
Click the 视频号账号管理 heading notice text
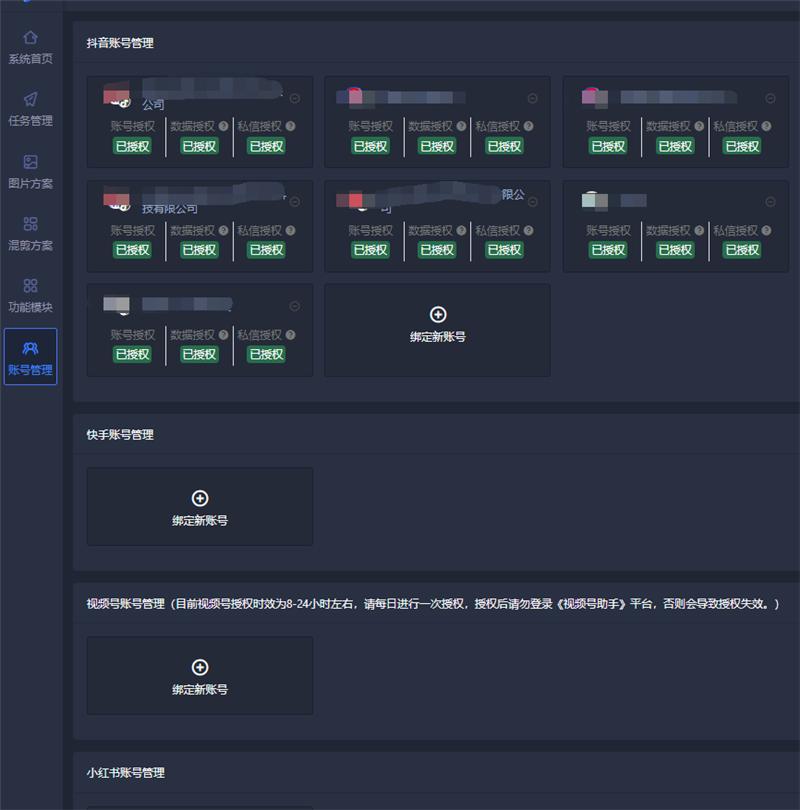pos(433,603)
